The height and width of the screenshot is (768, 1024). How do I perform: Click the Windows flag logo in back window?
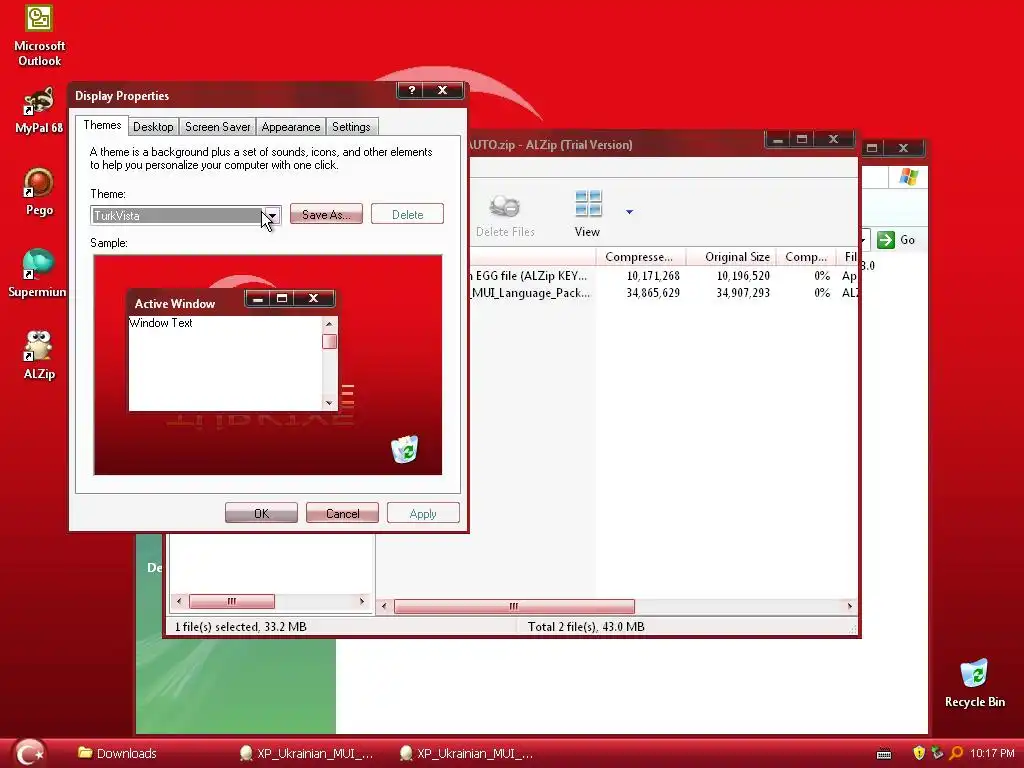tap(908, 177)
